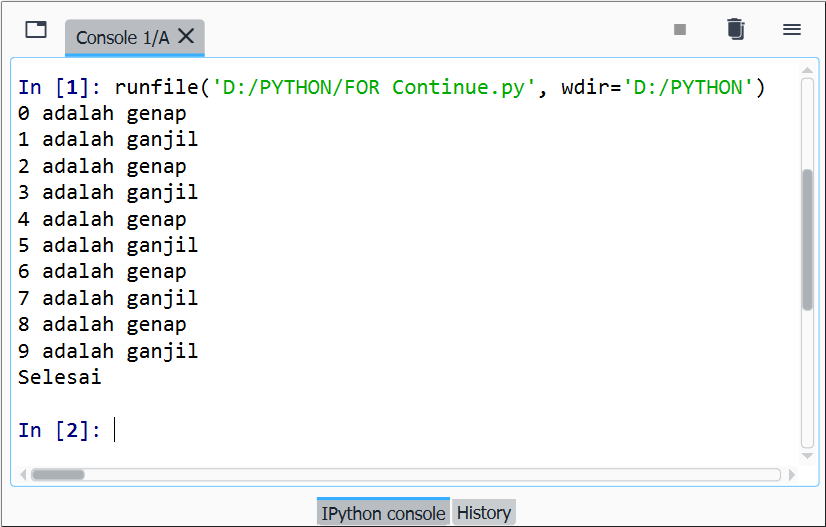The width and height of the screenshot is (826, 527).
Task: Click the 'D:/PYTHON/FOR Continue.py' path string
Action: 373,87
